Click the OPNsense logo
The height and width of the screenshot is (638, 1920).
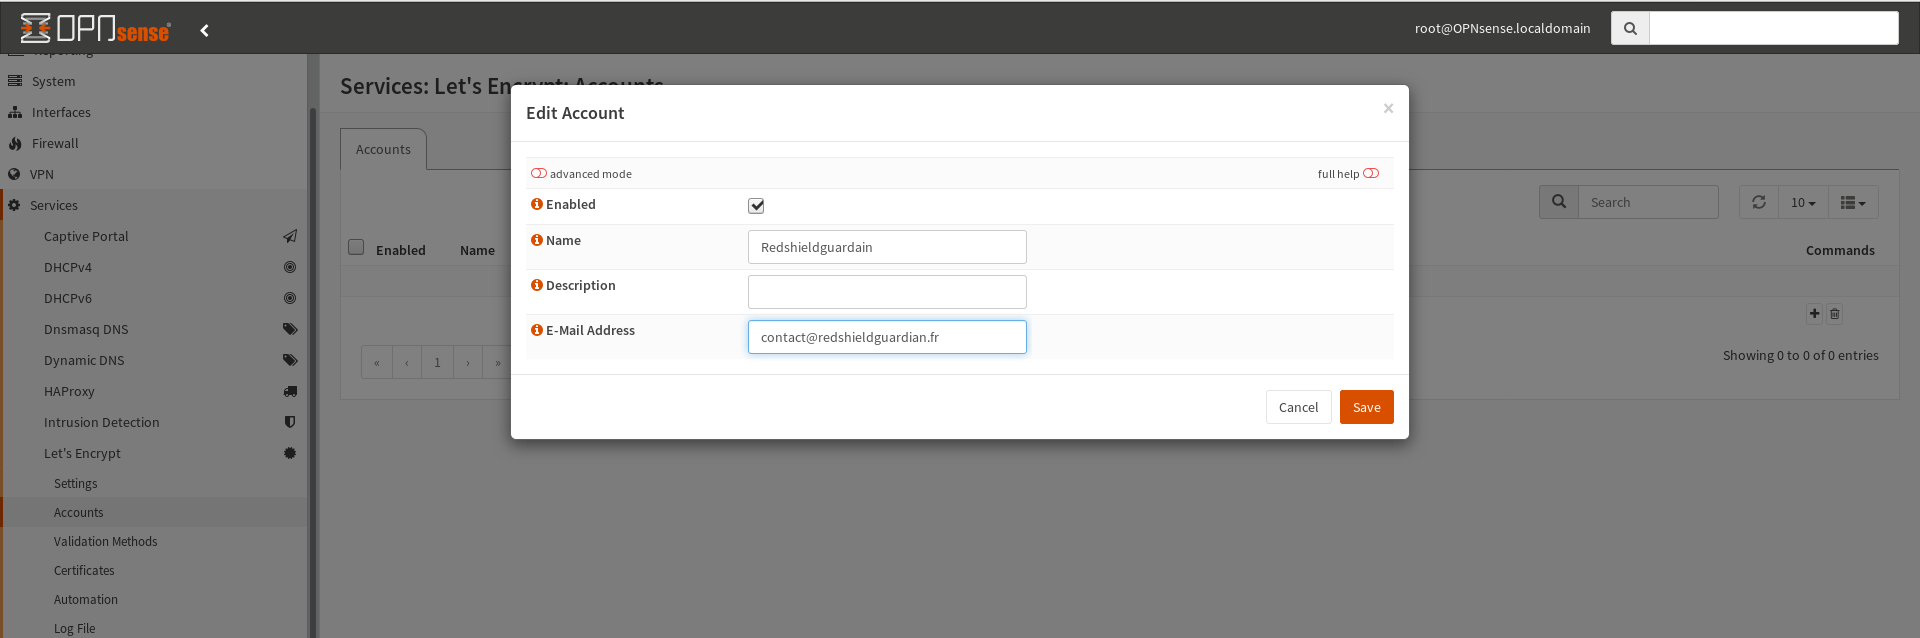pyautogui.click(x=96, y=28)
